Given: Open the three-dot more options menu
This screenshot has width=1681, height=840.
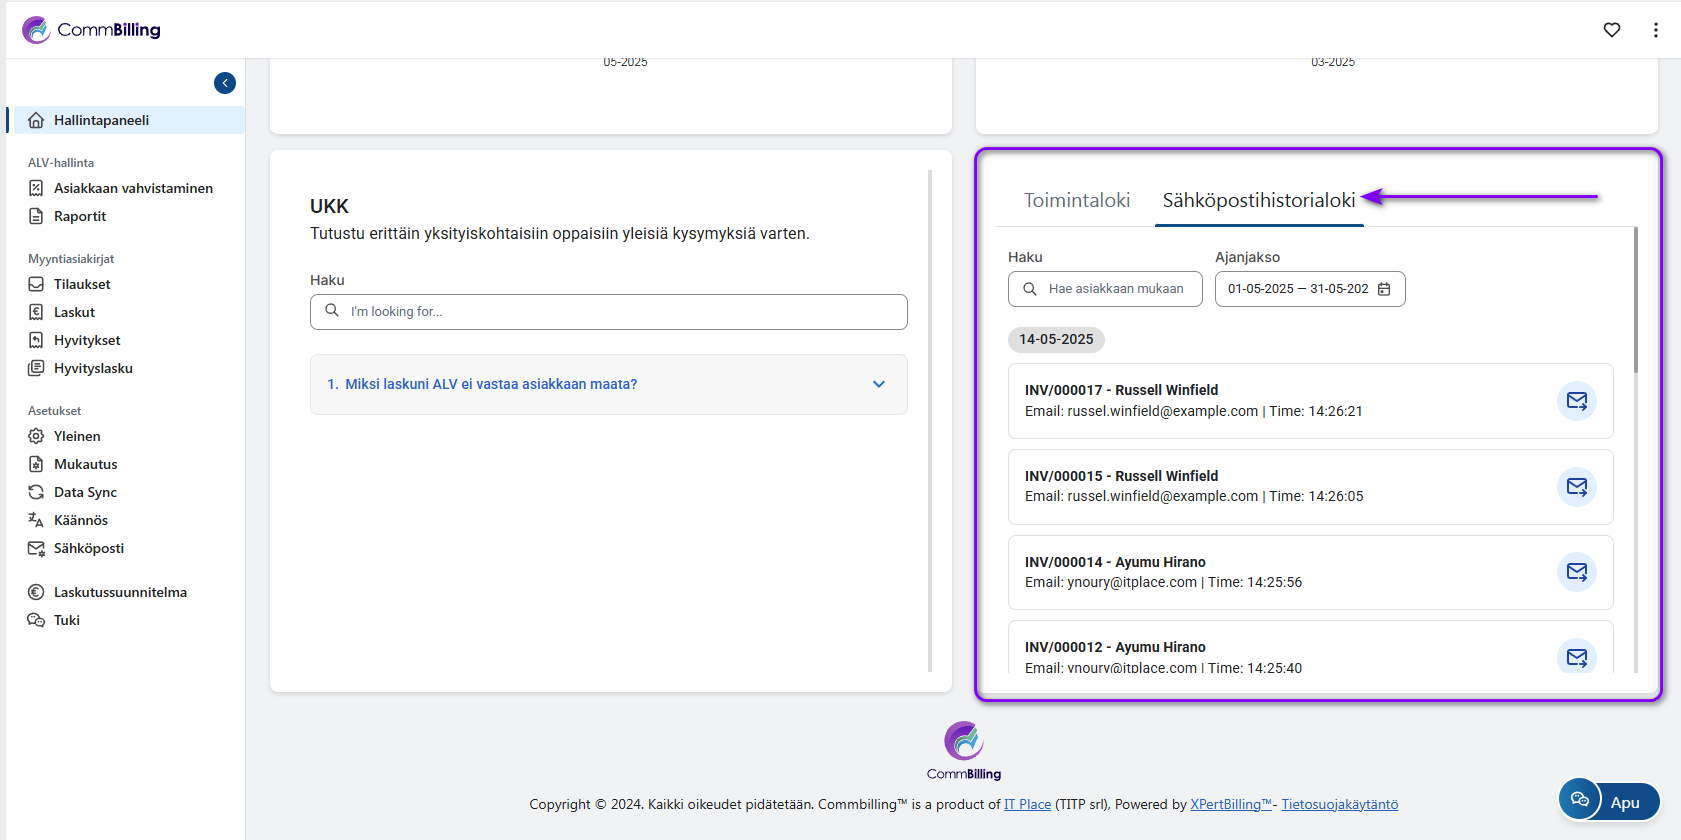Looking at the screenshot, I should [x=1655, y=30].
